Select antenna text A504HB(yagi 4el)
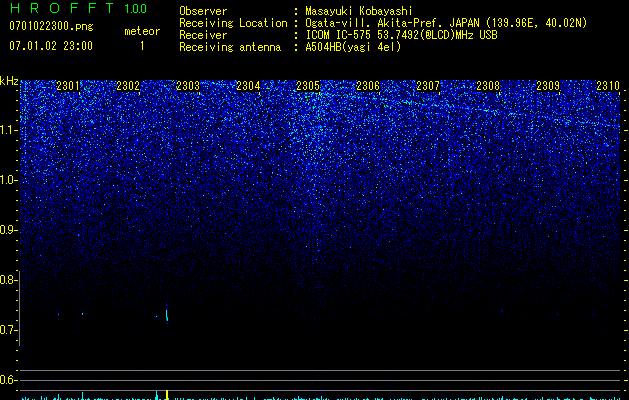This screenshot has height=400, width=629. [x=353, y=47]
